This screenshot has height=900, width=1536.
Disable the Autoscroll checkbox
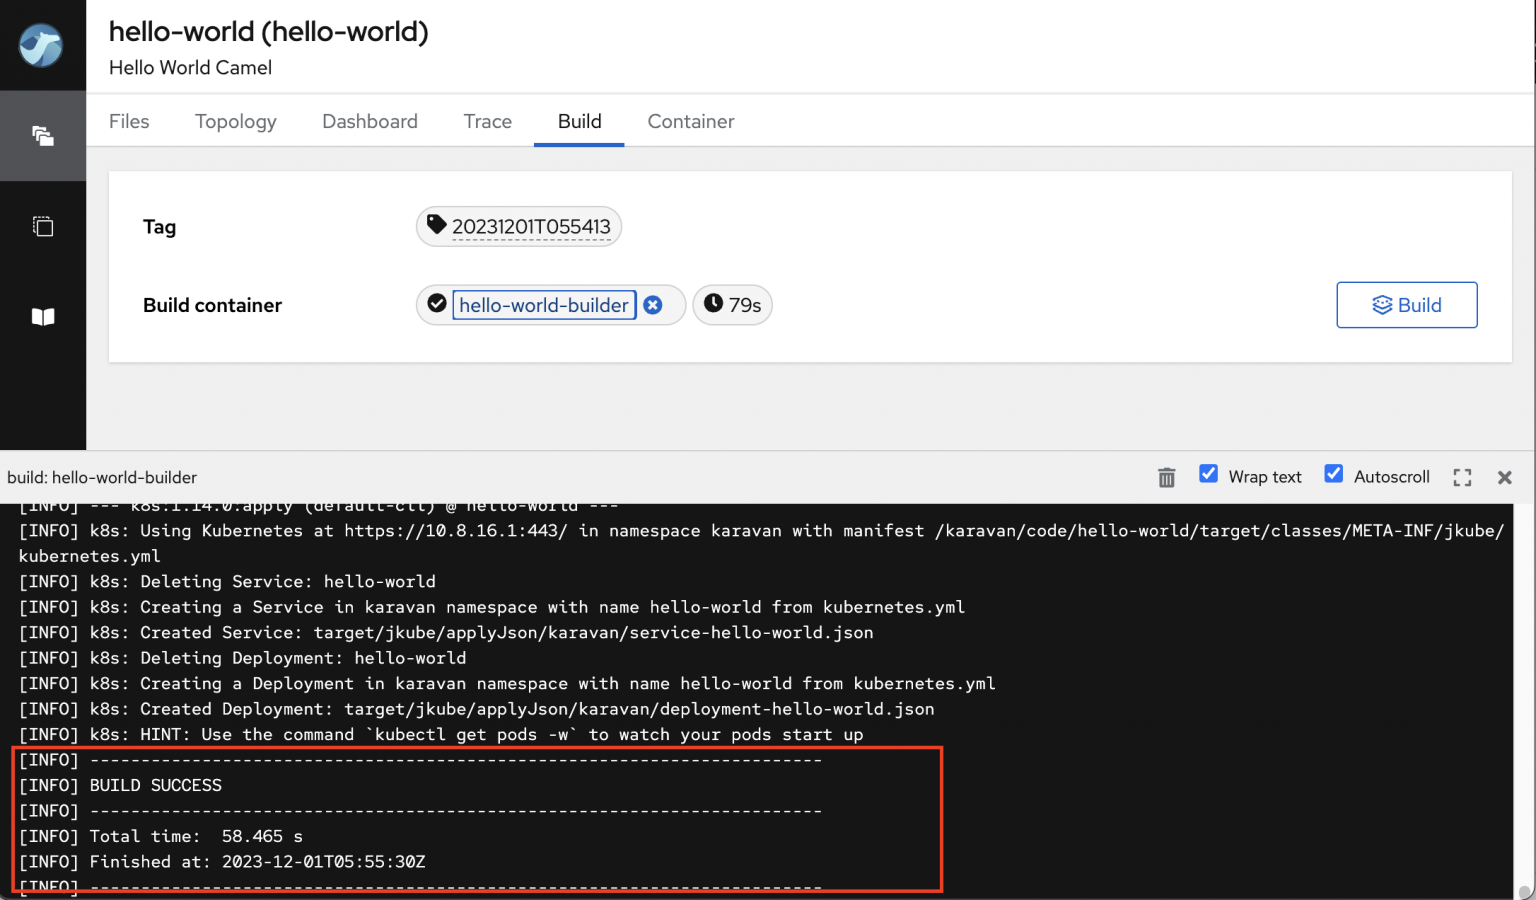pyautogui.click(x=1333, y=474)
